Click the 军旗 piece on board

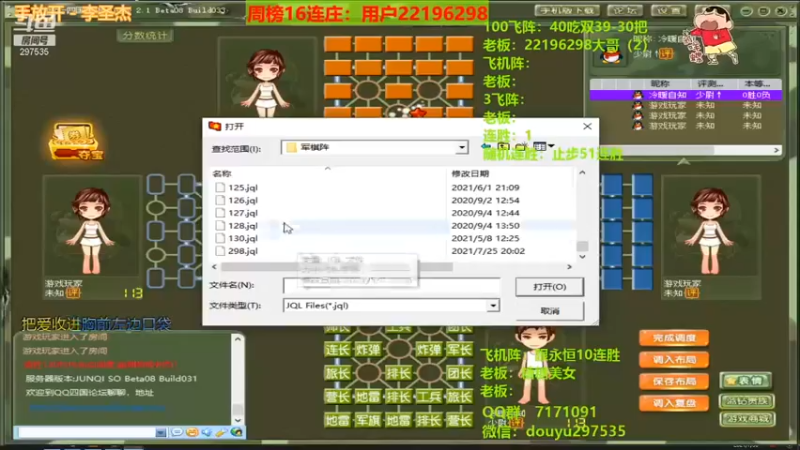(x=368, y=420)
